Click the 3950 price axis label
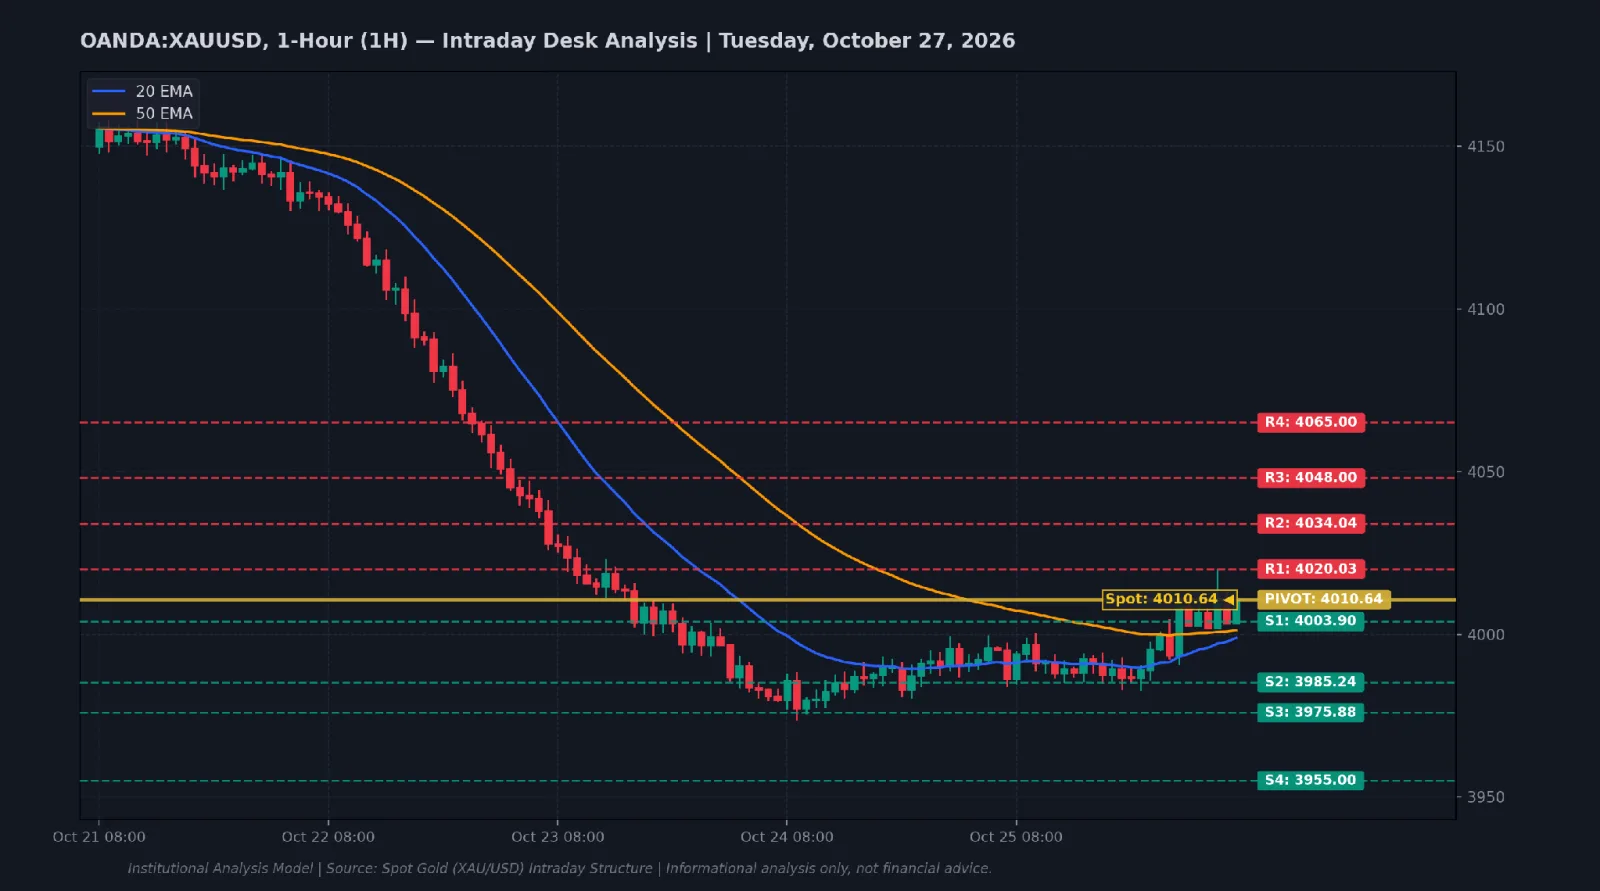This screenshot has width=1600, height=891. [1485, 797]
